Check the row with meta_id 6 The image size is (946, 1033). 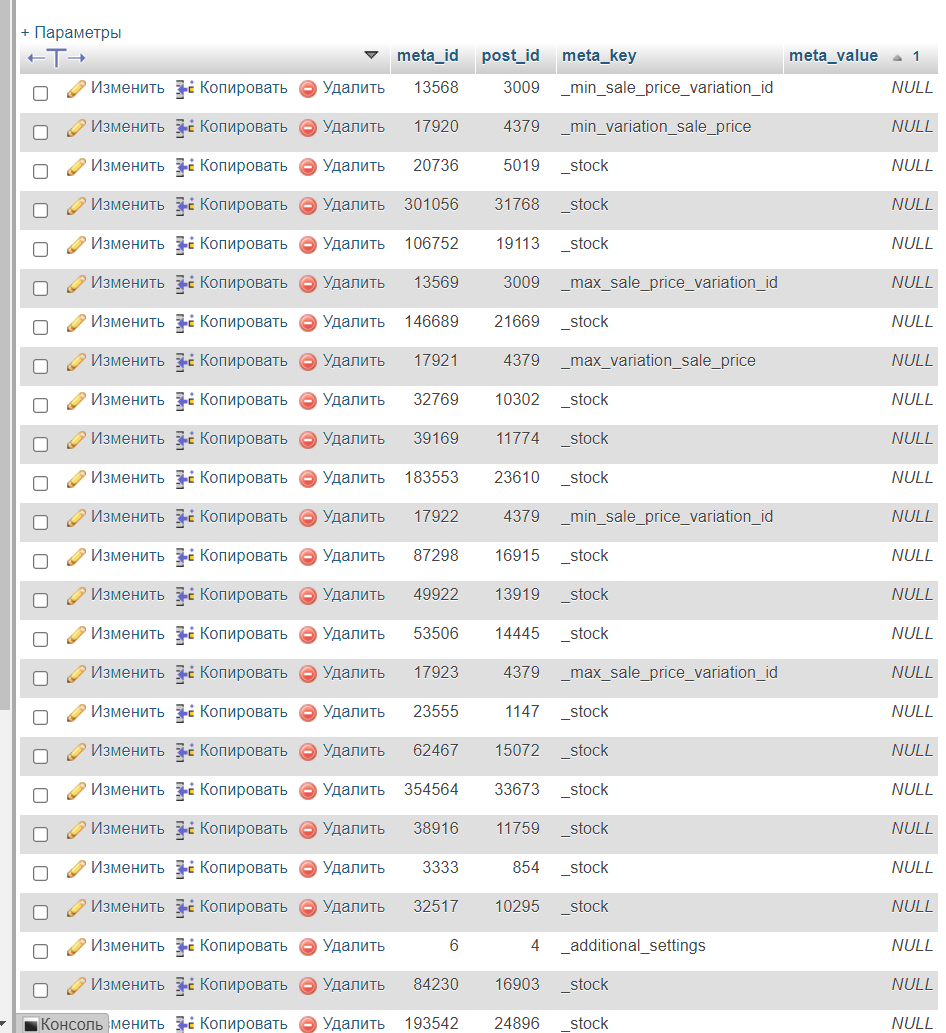point(41,951)
